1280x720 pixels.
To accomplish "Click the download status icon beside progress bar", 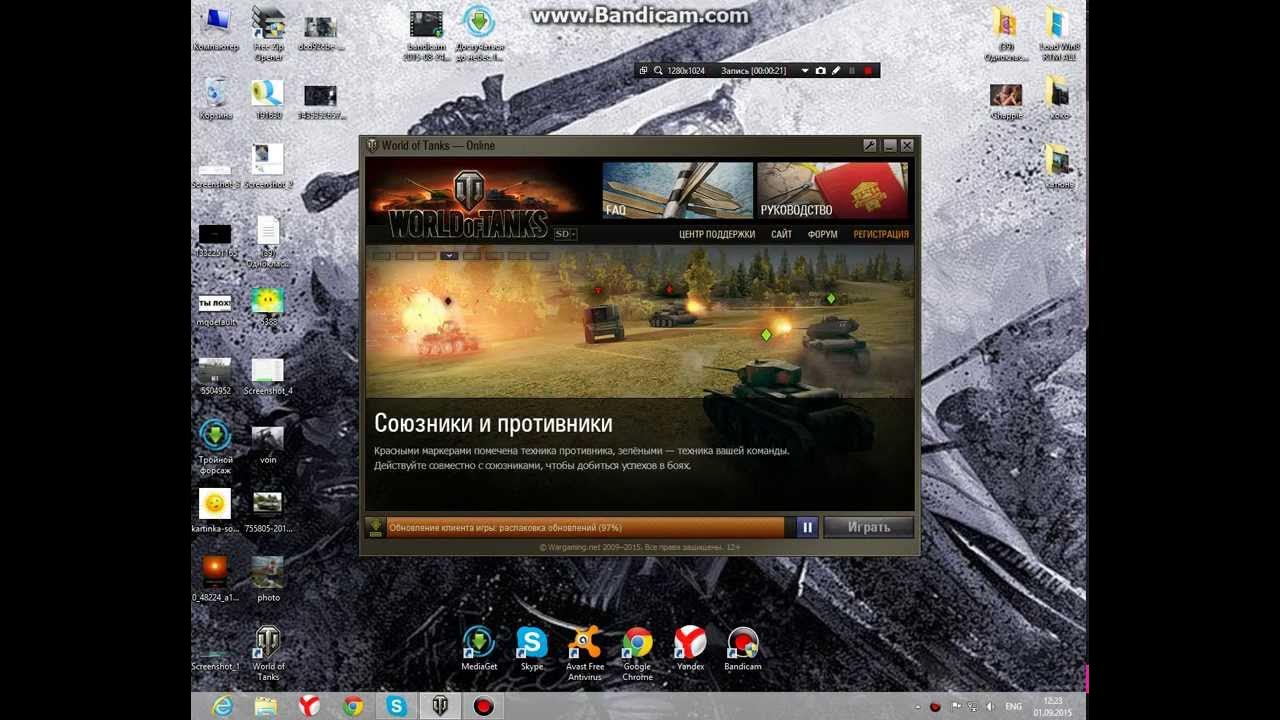I will pyautogui.click(x=376, y=527).
